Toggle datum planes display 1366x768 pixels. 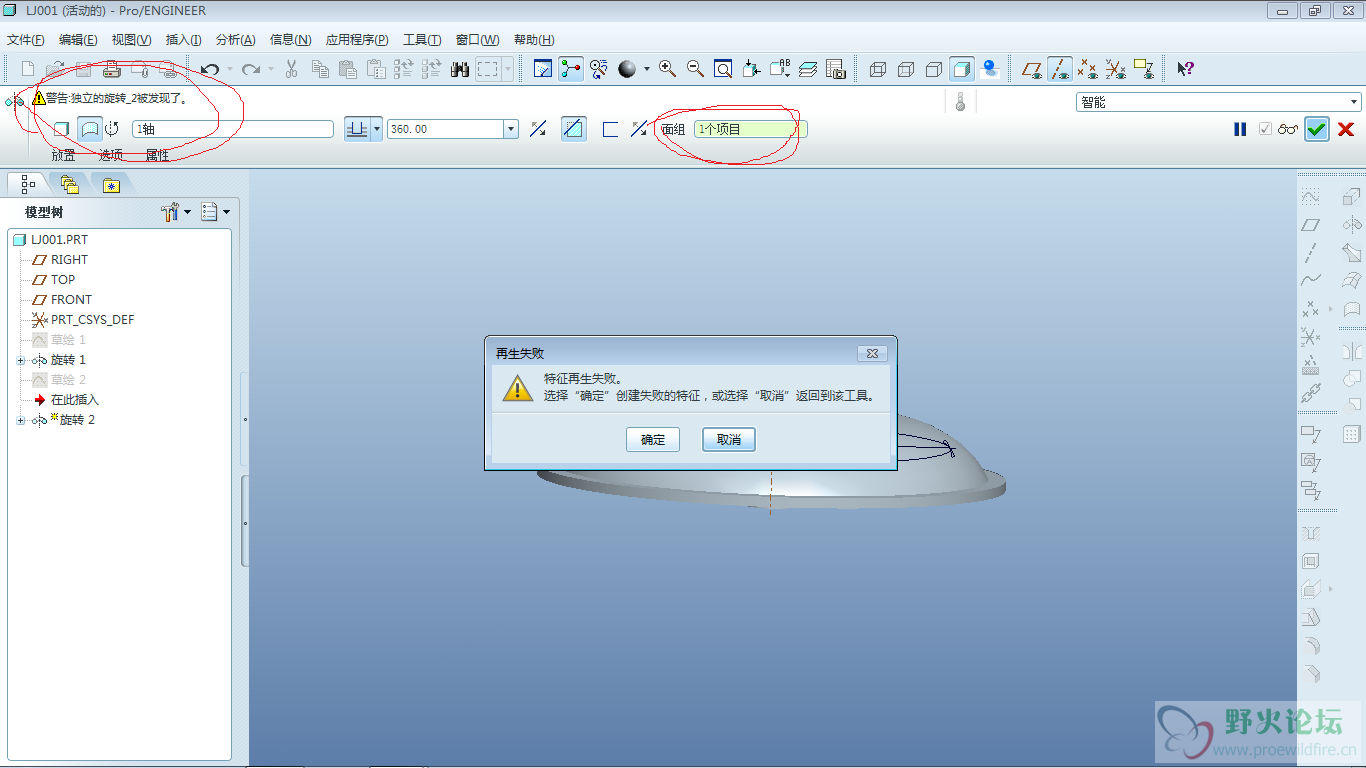click(1032, 69)
